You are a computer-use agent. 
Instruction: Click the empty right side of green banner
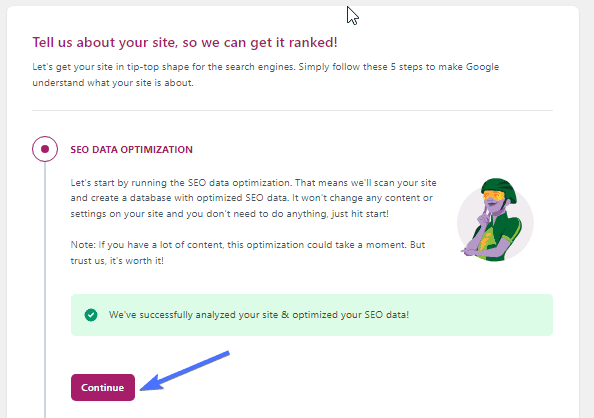click(x=481, y=315)
